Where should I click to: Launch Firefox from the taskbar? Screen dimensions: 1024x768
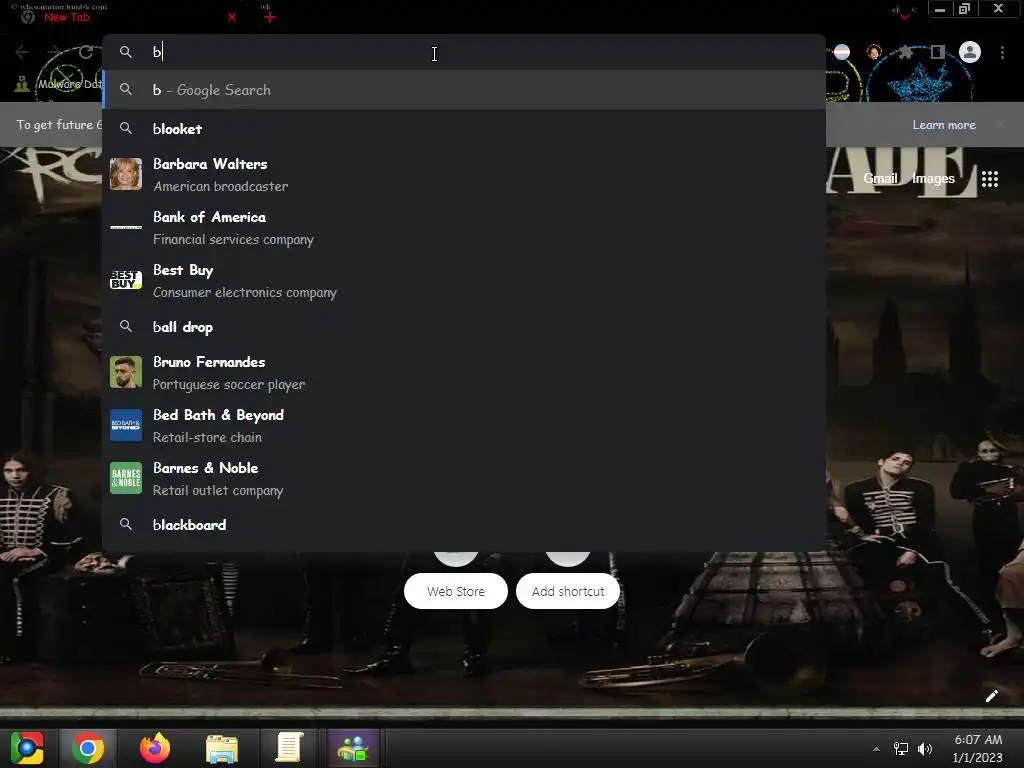(x=155, y=748)
